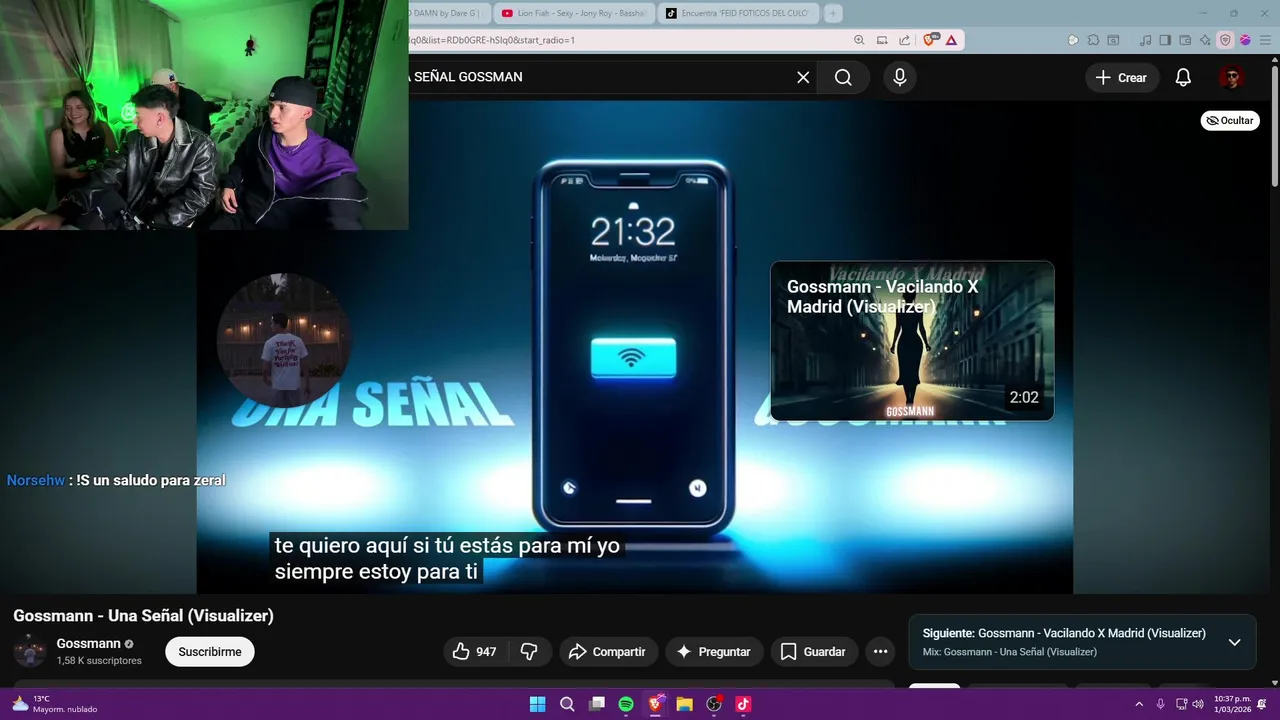Open the Preguntar AI button
Image resolution: width=1280 pixels, height=720 pixels.
coord(714,651)
